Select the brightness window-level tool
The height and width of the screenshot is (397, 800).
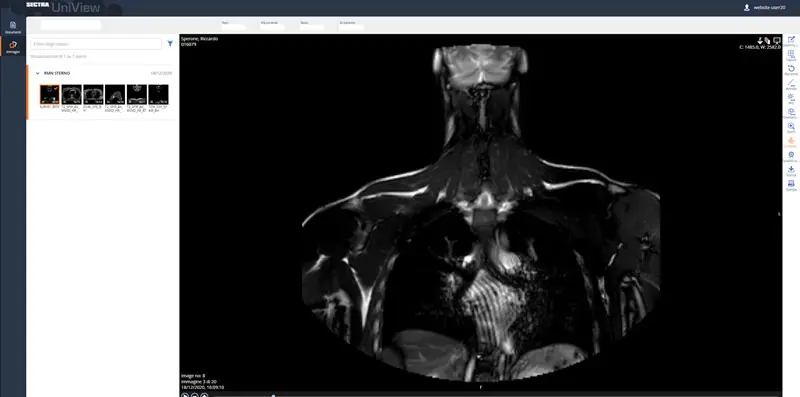[x=791, y=98]
